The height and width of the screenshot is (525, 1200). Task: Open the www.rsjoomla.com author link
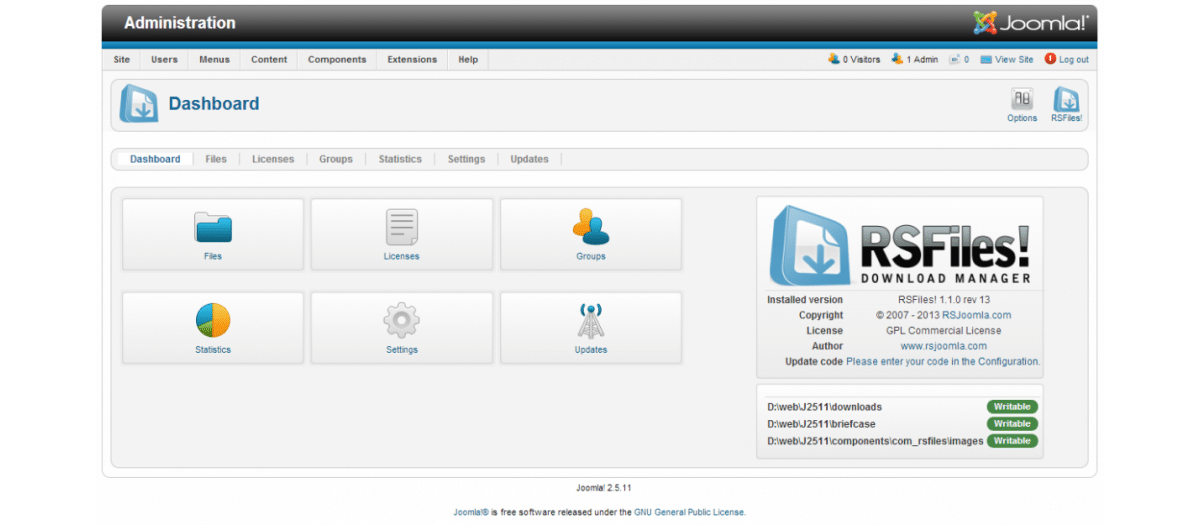pos(944,346)
